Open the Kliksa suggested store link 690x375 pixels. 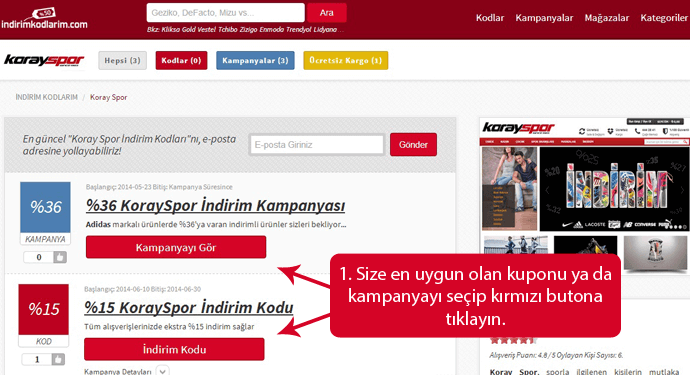pyautogui.click(x=171, y=29)
